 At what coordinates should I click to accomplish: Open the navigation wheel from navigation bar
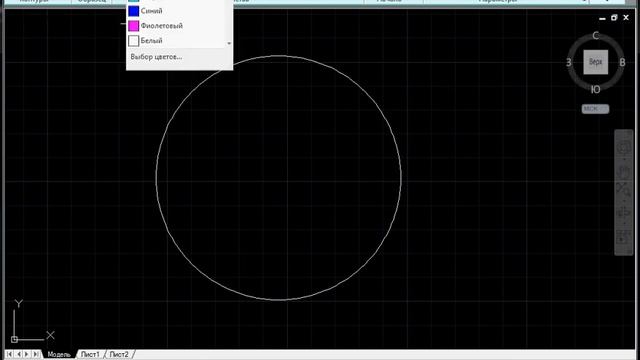tap(624, 147)
